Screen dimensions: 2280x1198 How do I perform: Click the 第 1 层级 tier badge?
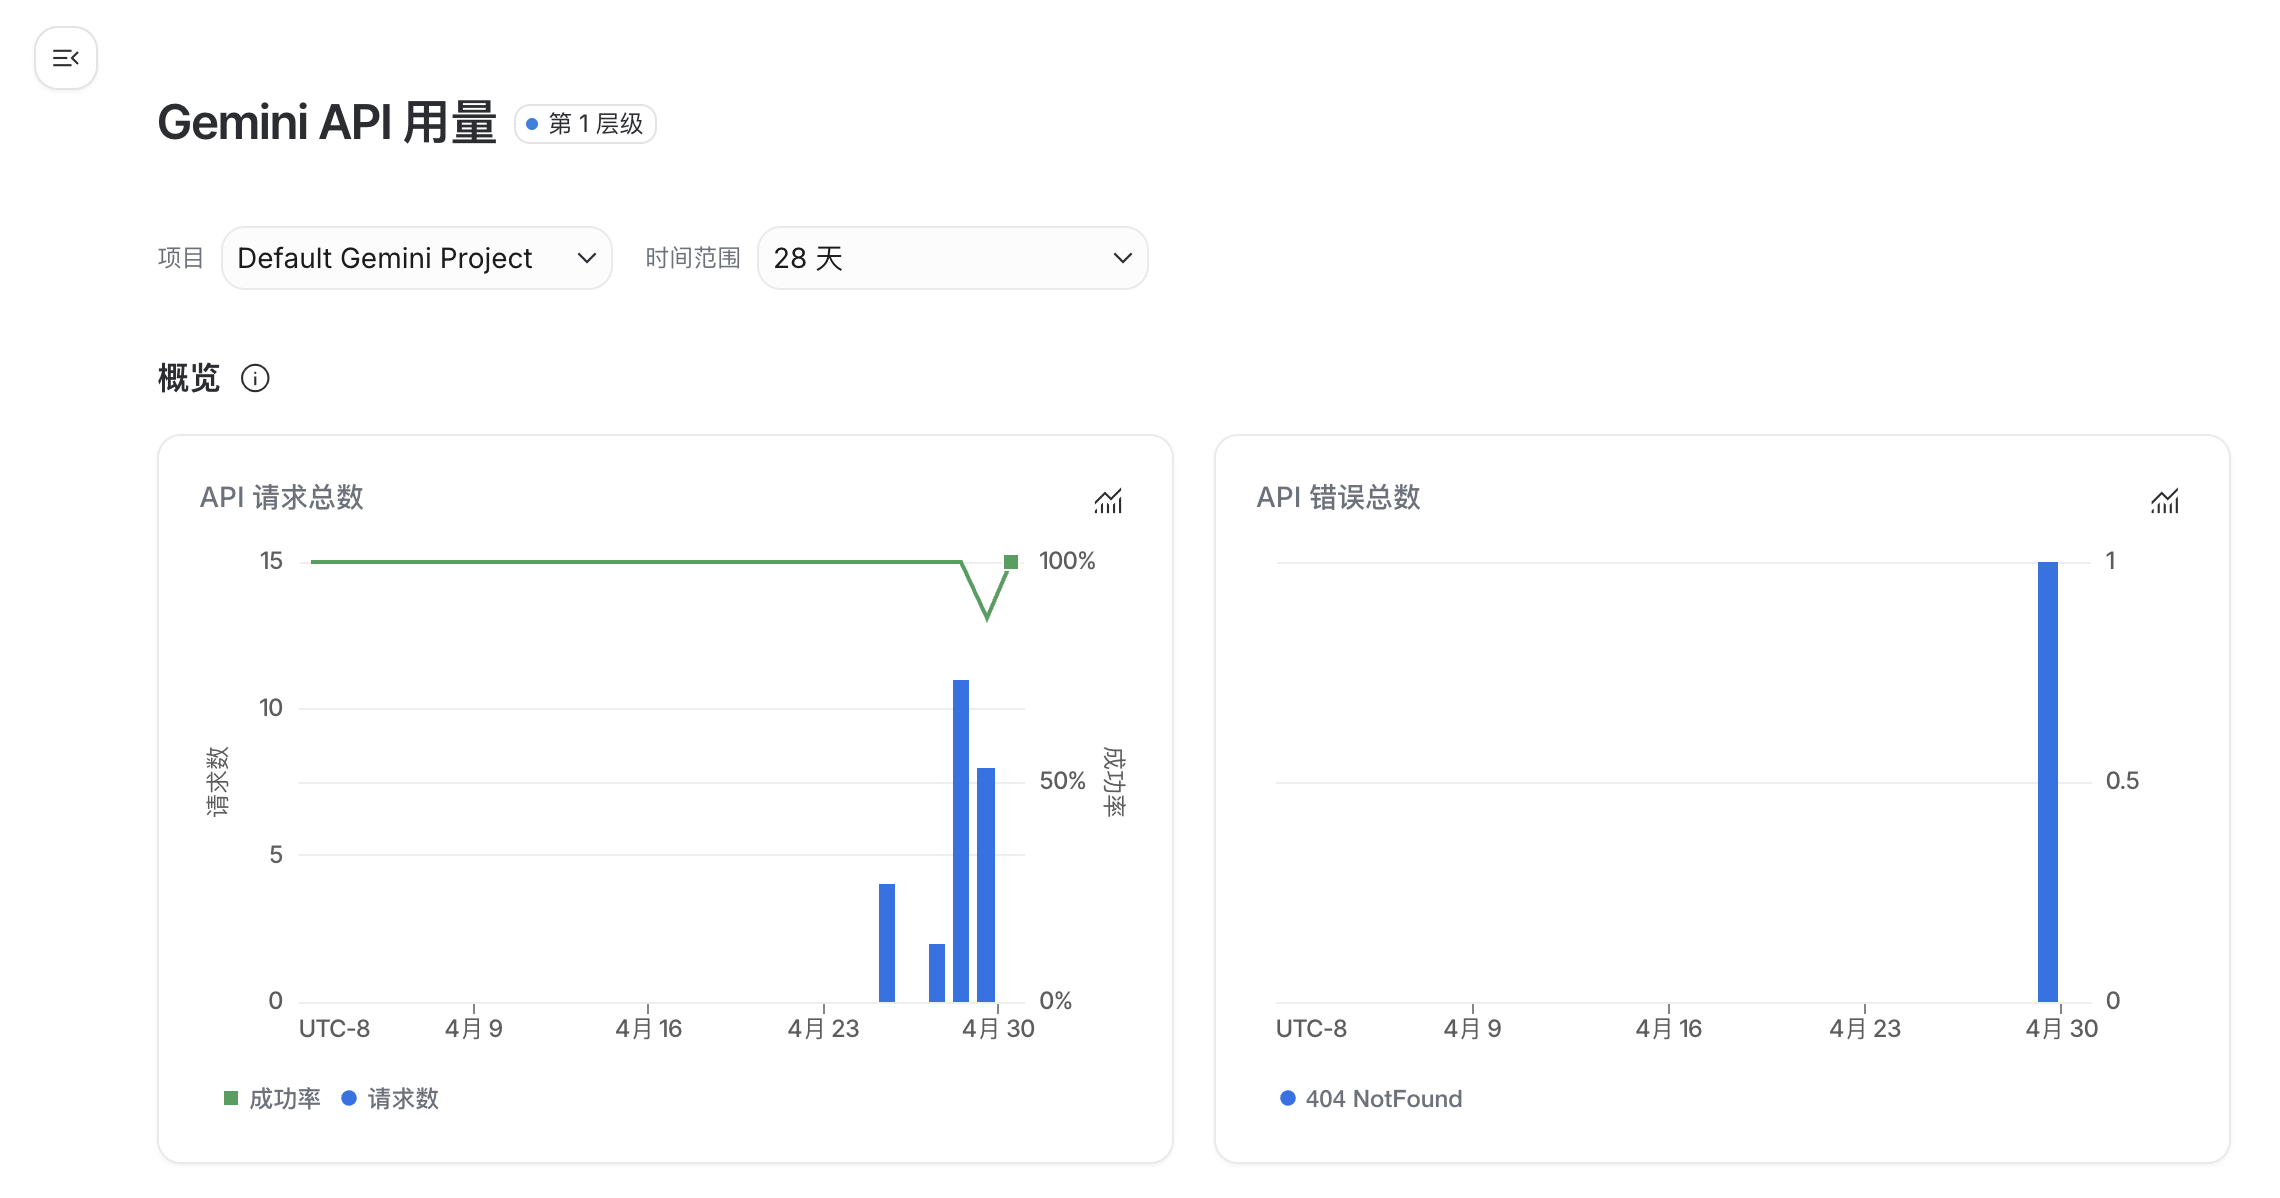click(x=585, y=124)
